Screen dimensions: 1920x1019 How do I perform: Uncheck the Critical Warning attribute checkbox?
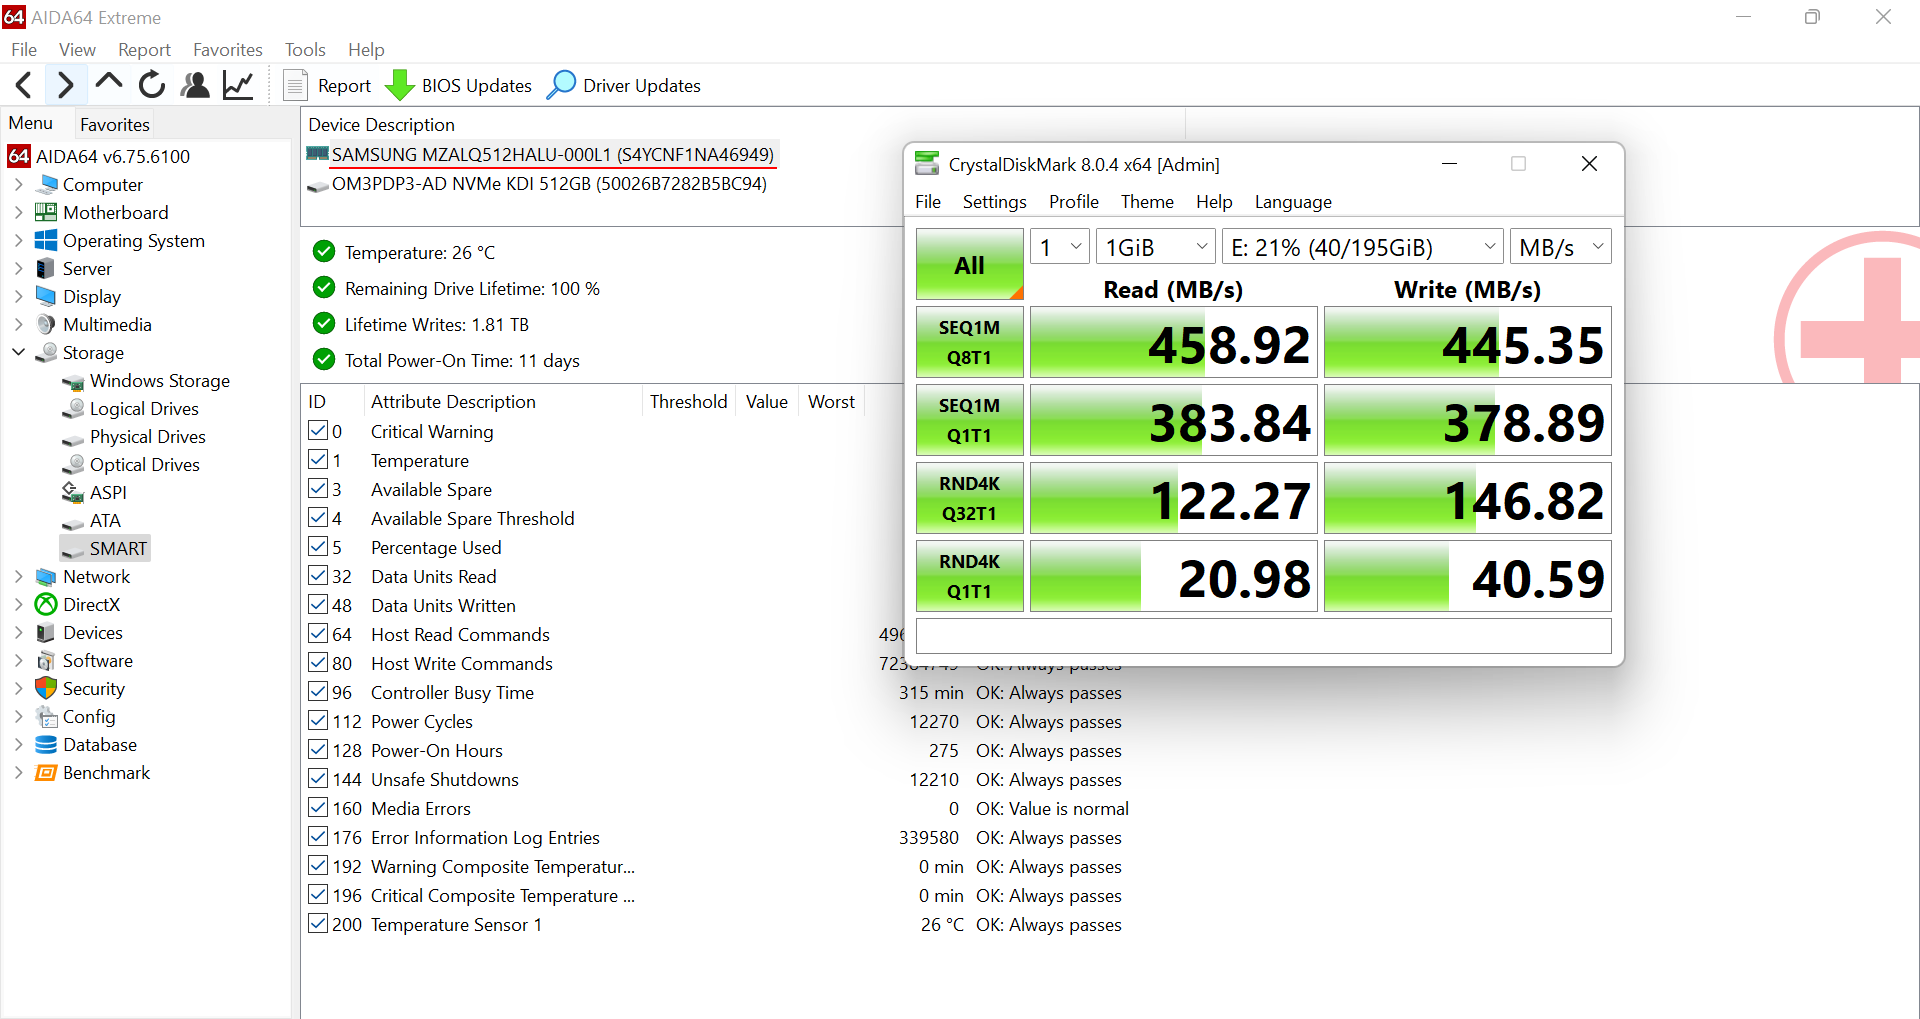318,430
